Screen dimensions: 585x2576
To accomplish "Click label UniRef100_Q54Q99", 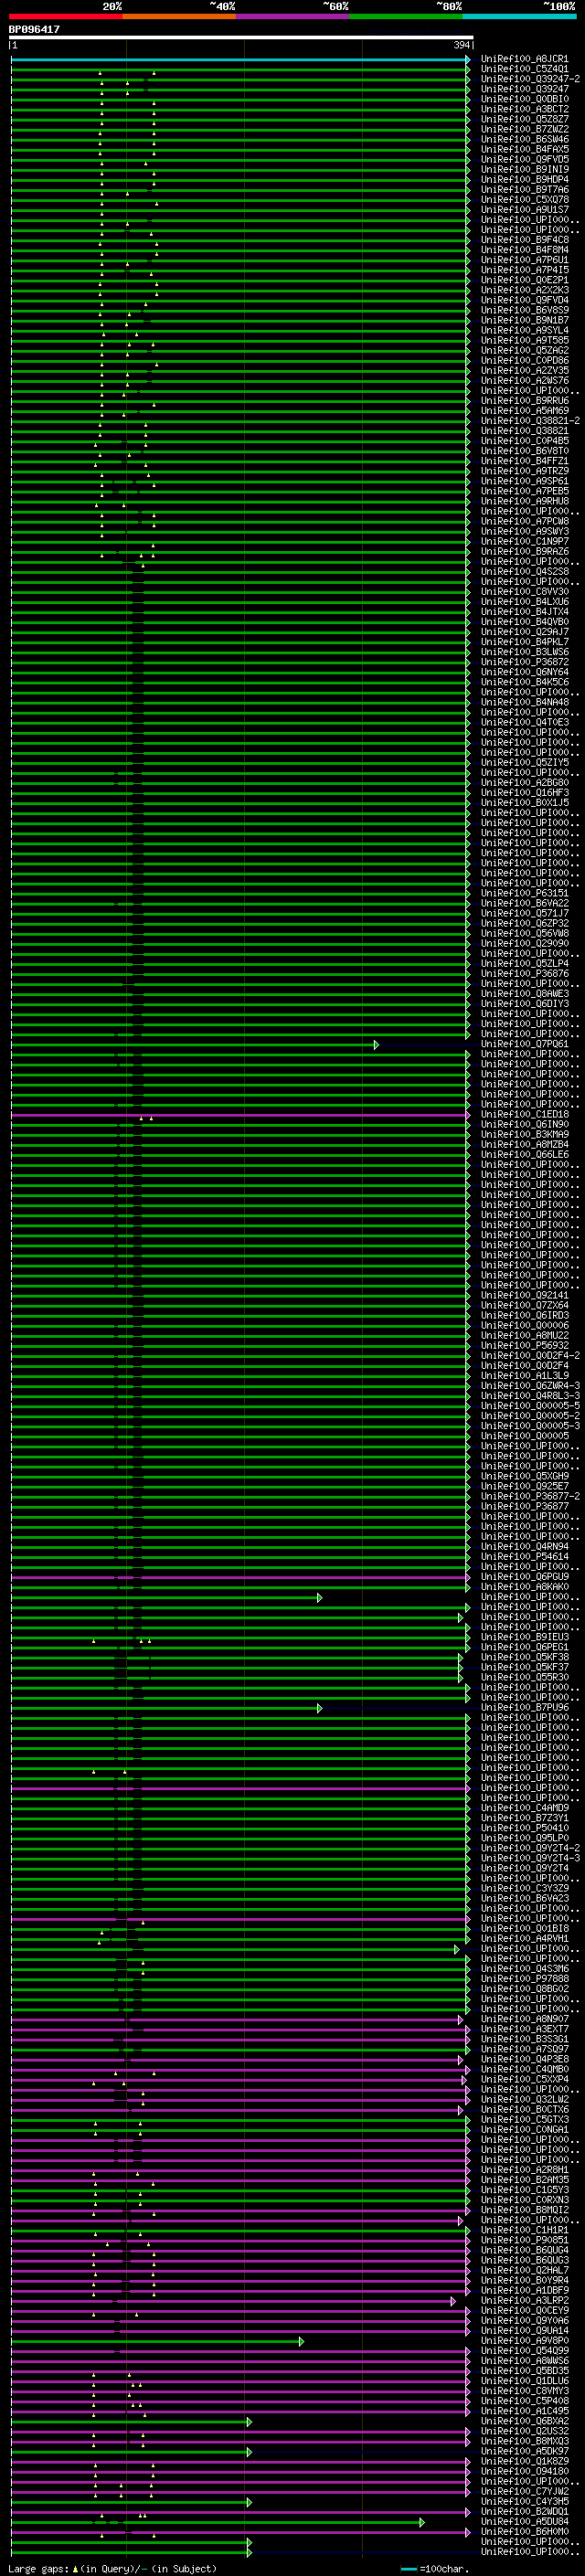I will (525, 2350).
